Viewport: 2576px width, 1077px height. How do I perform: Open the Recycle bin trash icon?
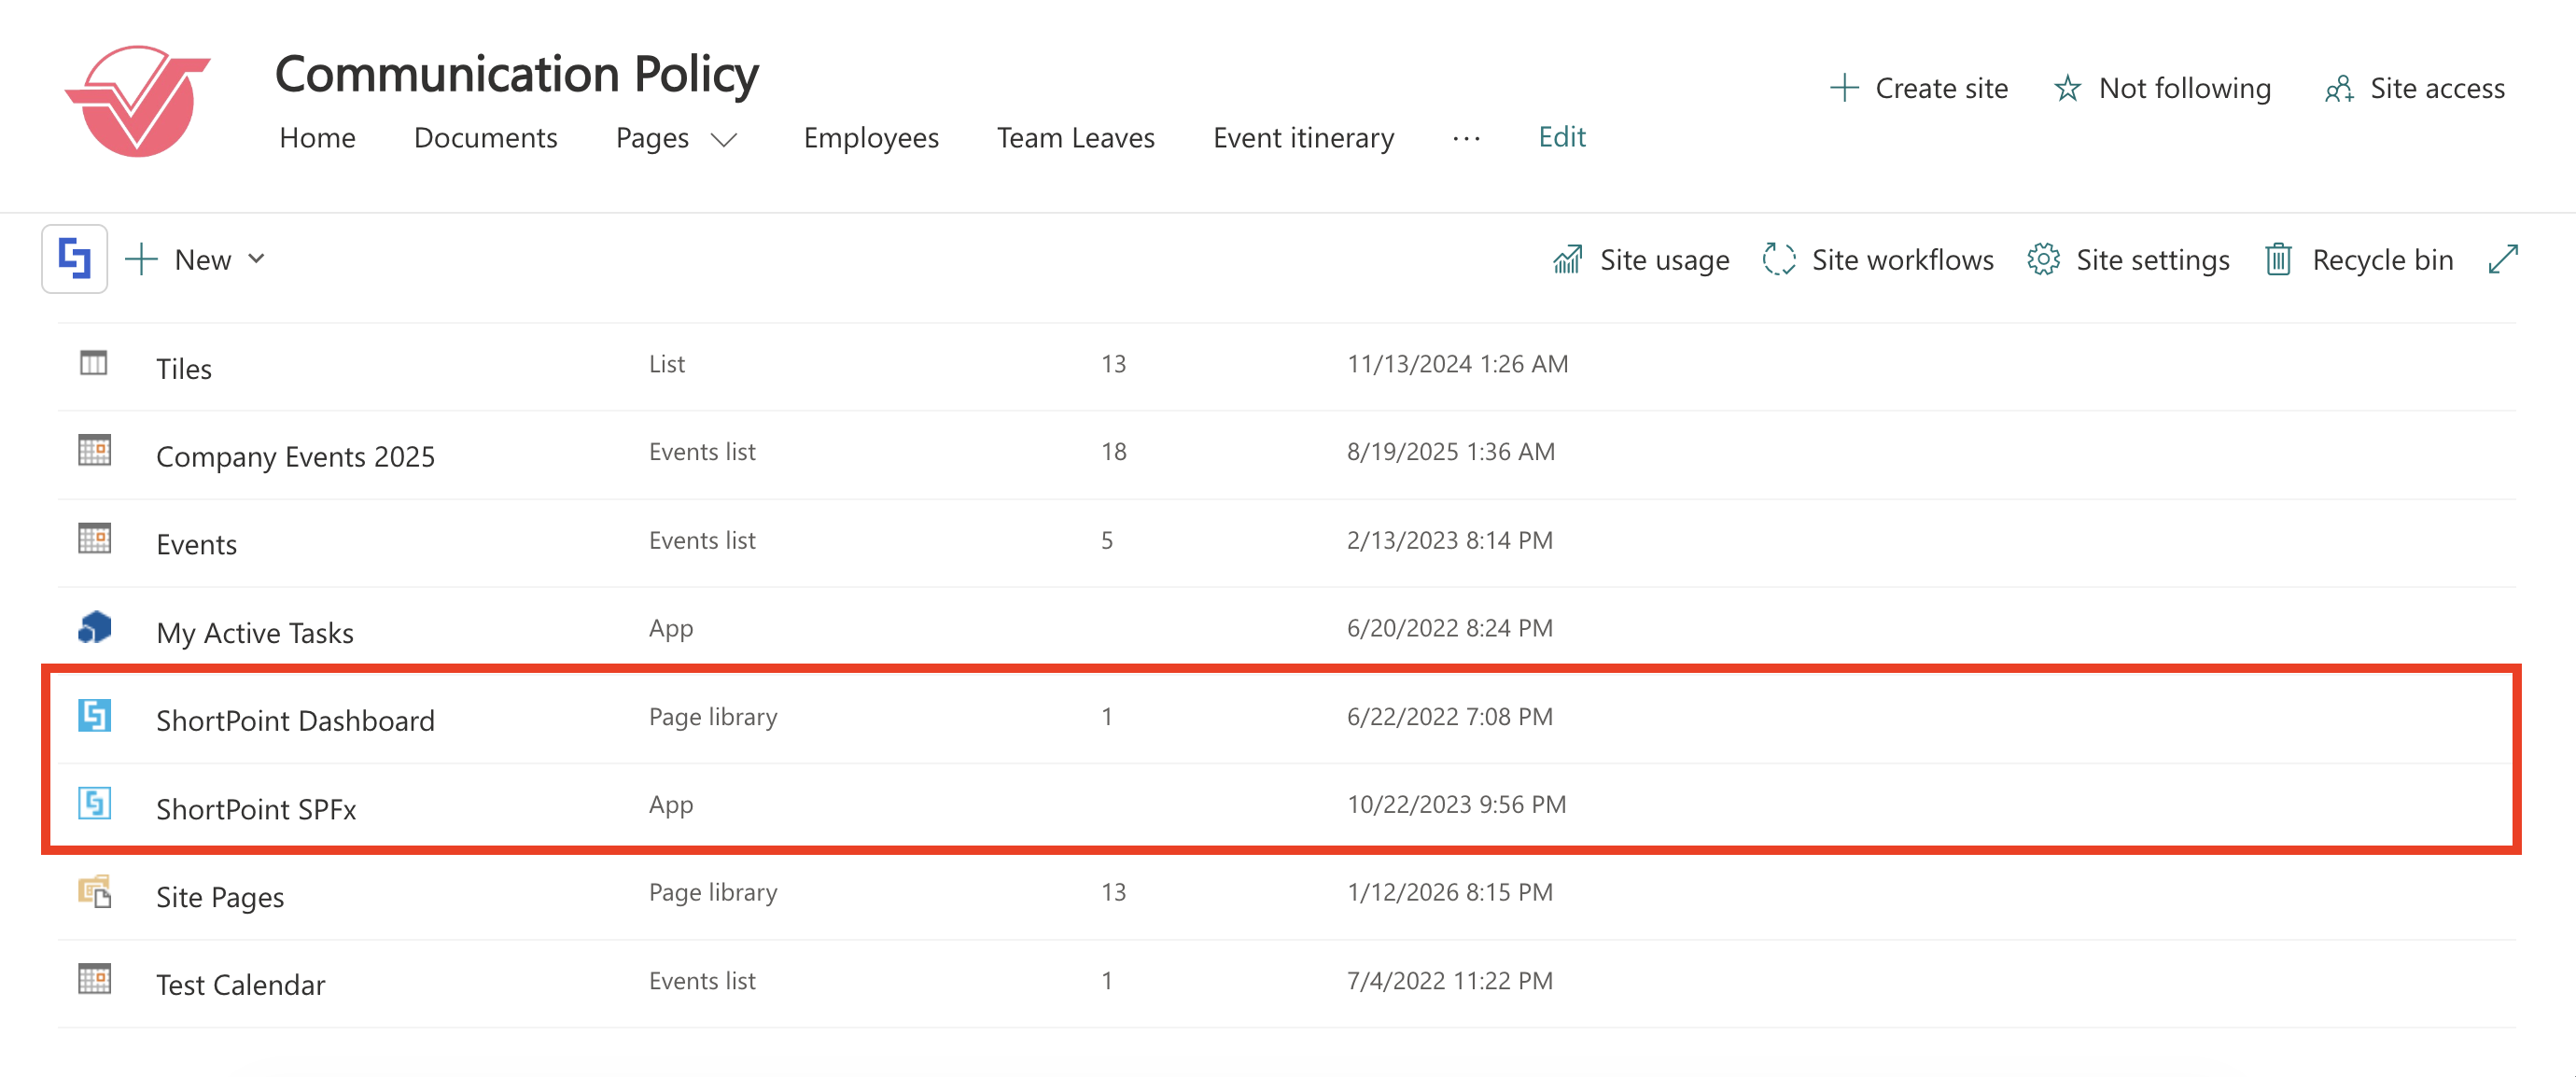[2278, 260]
